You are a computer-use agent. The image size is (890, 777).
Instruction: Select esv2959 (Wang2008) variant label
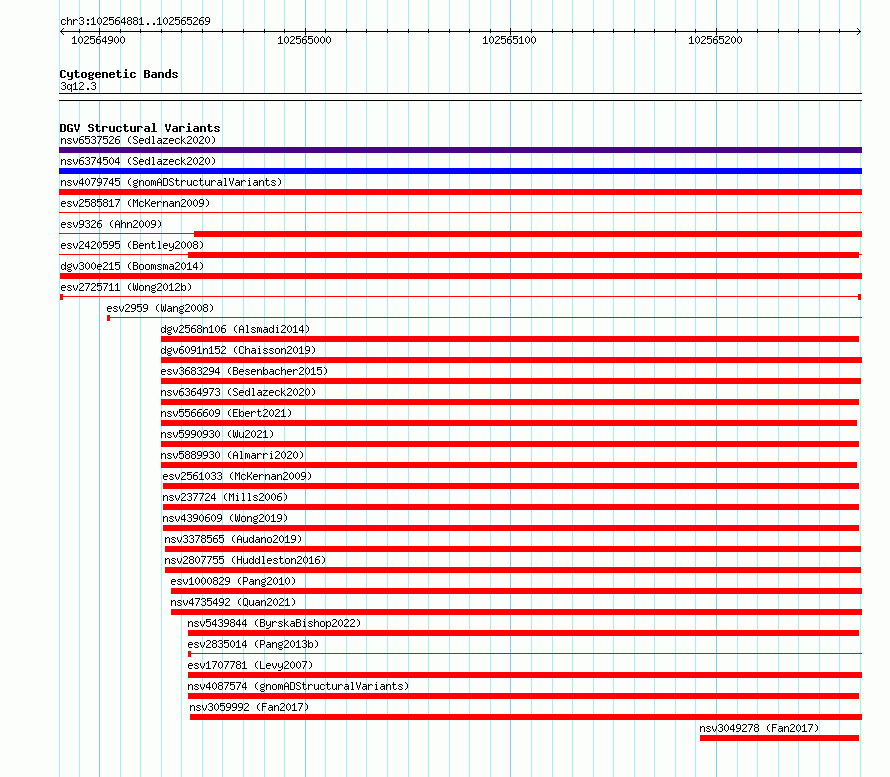[x=160, y=308]
